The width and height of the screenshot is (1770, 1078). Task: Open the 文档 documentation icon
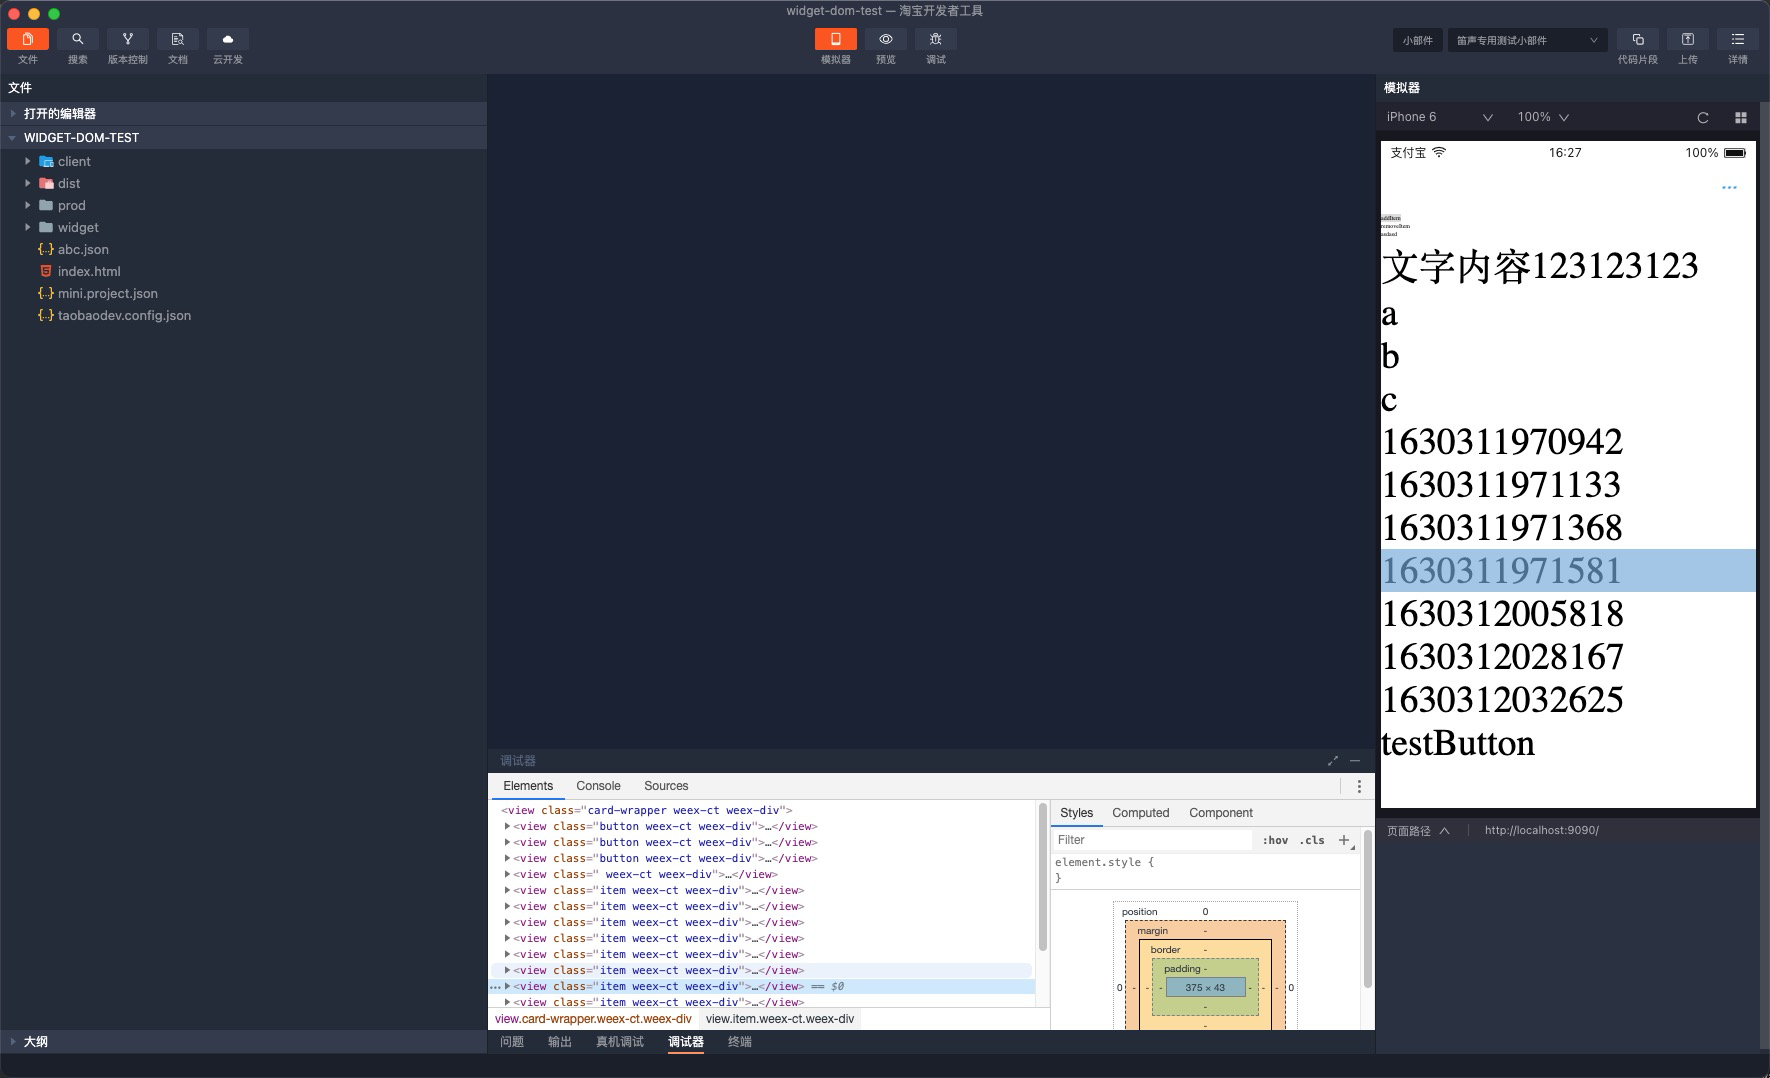tap(178, 39)
